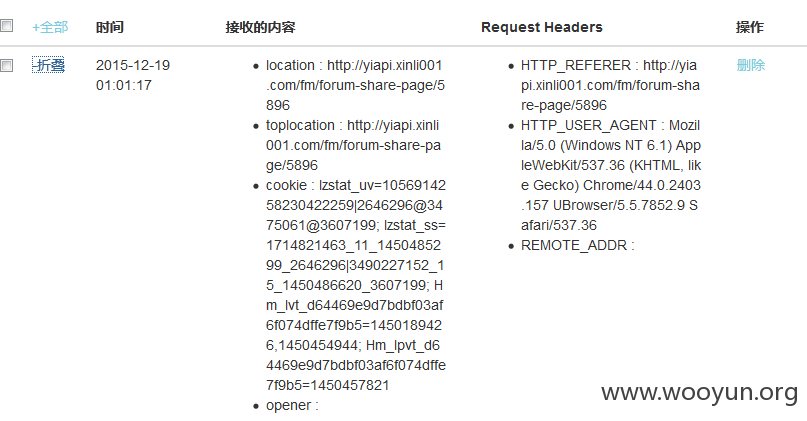Select the Request Headers column header
The image size is (807, 421).
click(x=541, y=27)
